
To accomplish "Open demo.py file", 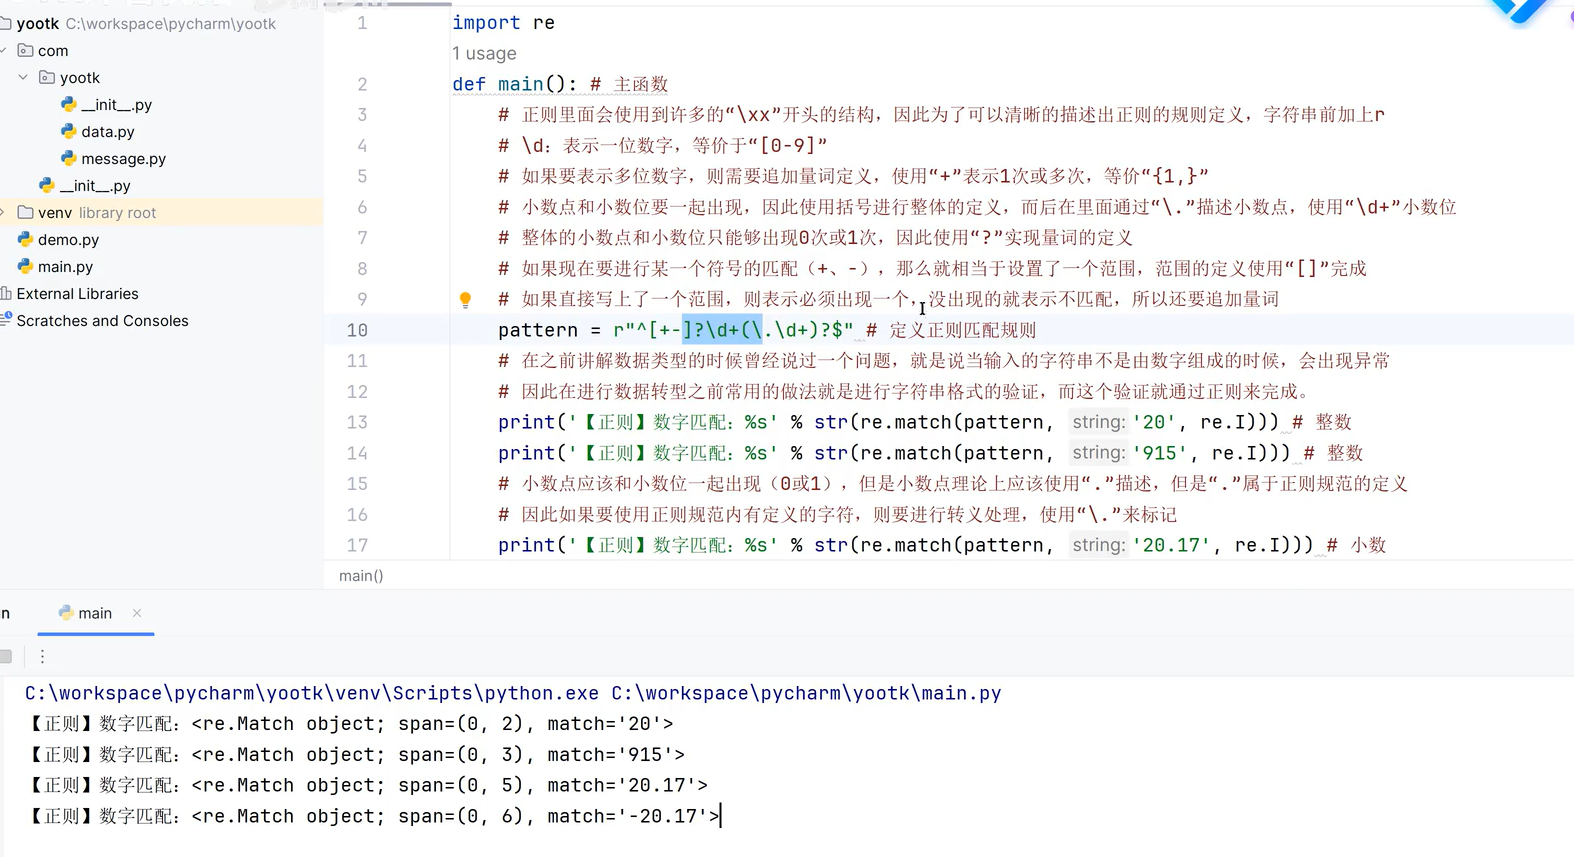I will pos(68,240).
